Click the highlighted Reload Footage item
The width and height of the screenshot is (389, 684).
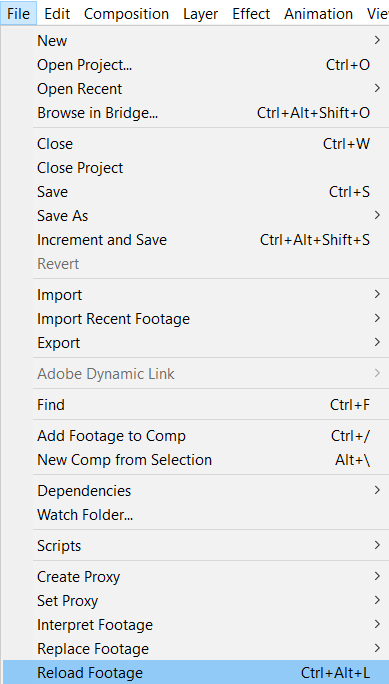(196, 672)
